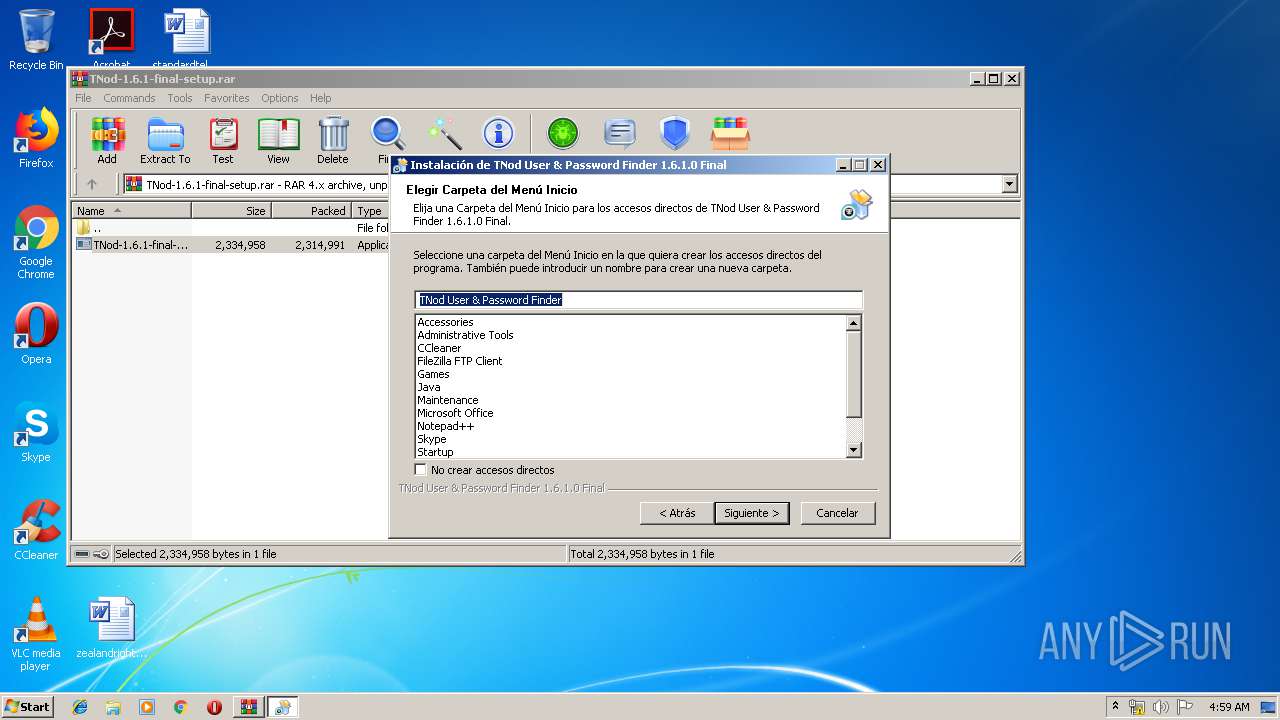
Task: Open the Options menu in WinRAR
Action: coord(280,98)
